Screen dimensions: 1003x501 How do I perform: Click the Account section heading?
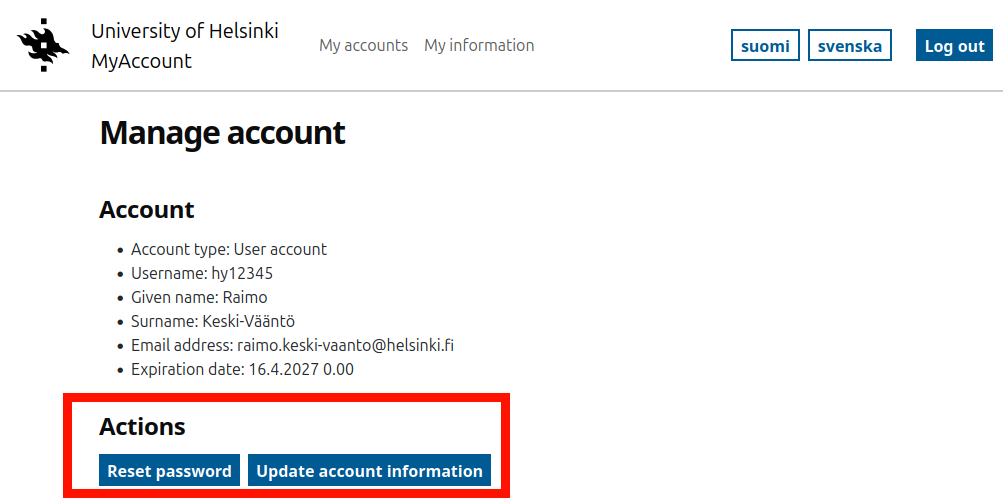pos(146,210)
